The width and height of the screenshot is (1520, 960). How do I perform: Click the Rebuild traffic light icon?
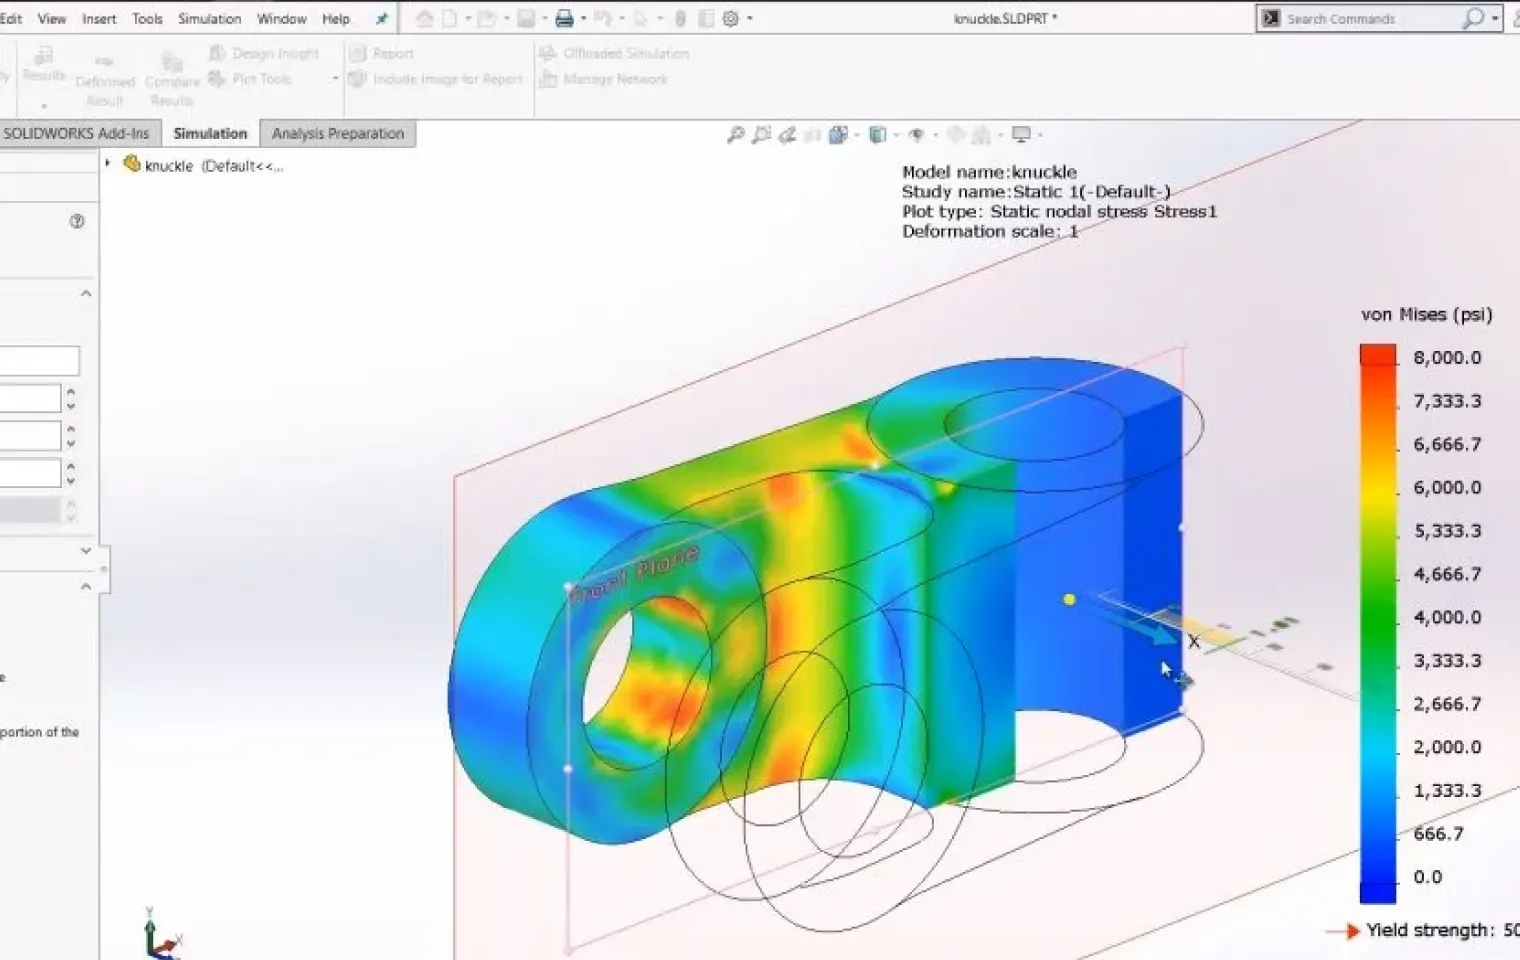680,18
